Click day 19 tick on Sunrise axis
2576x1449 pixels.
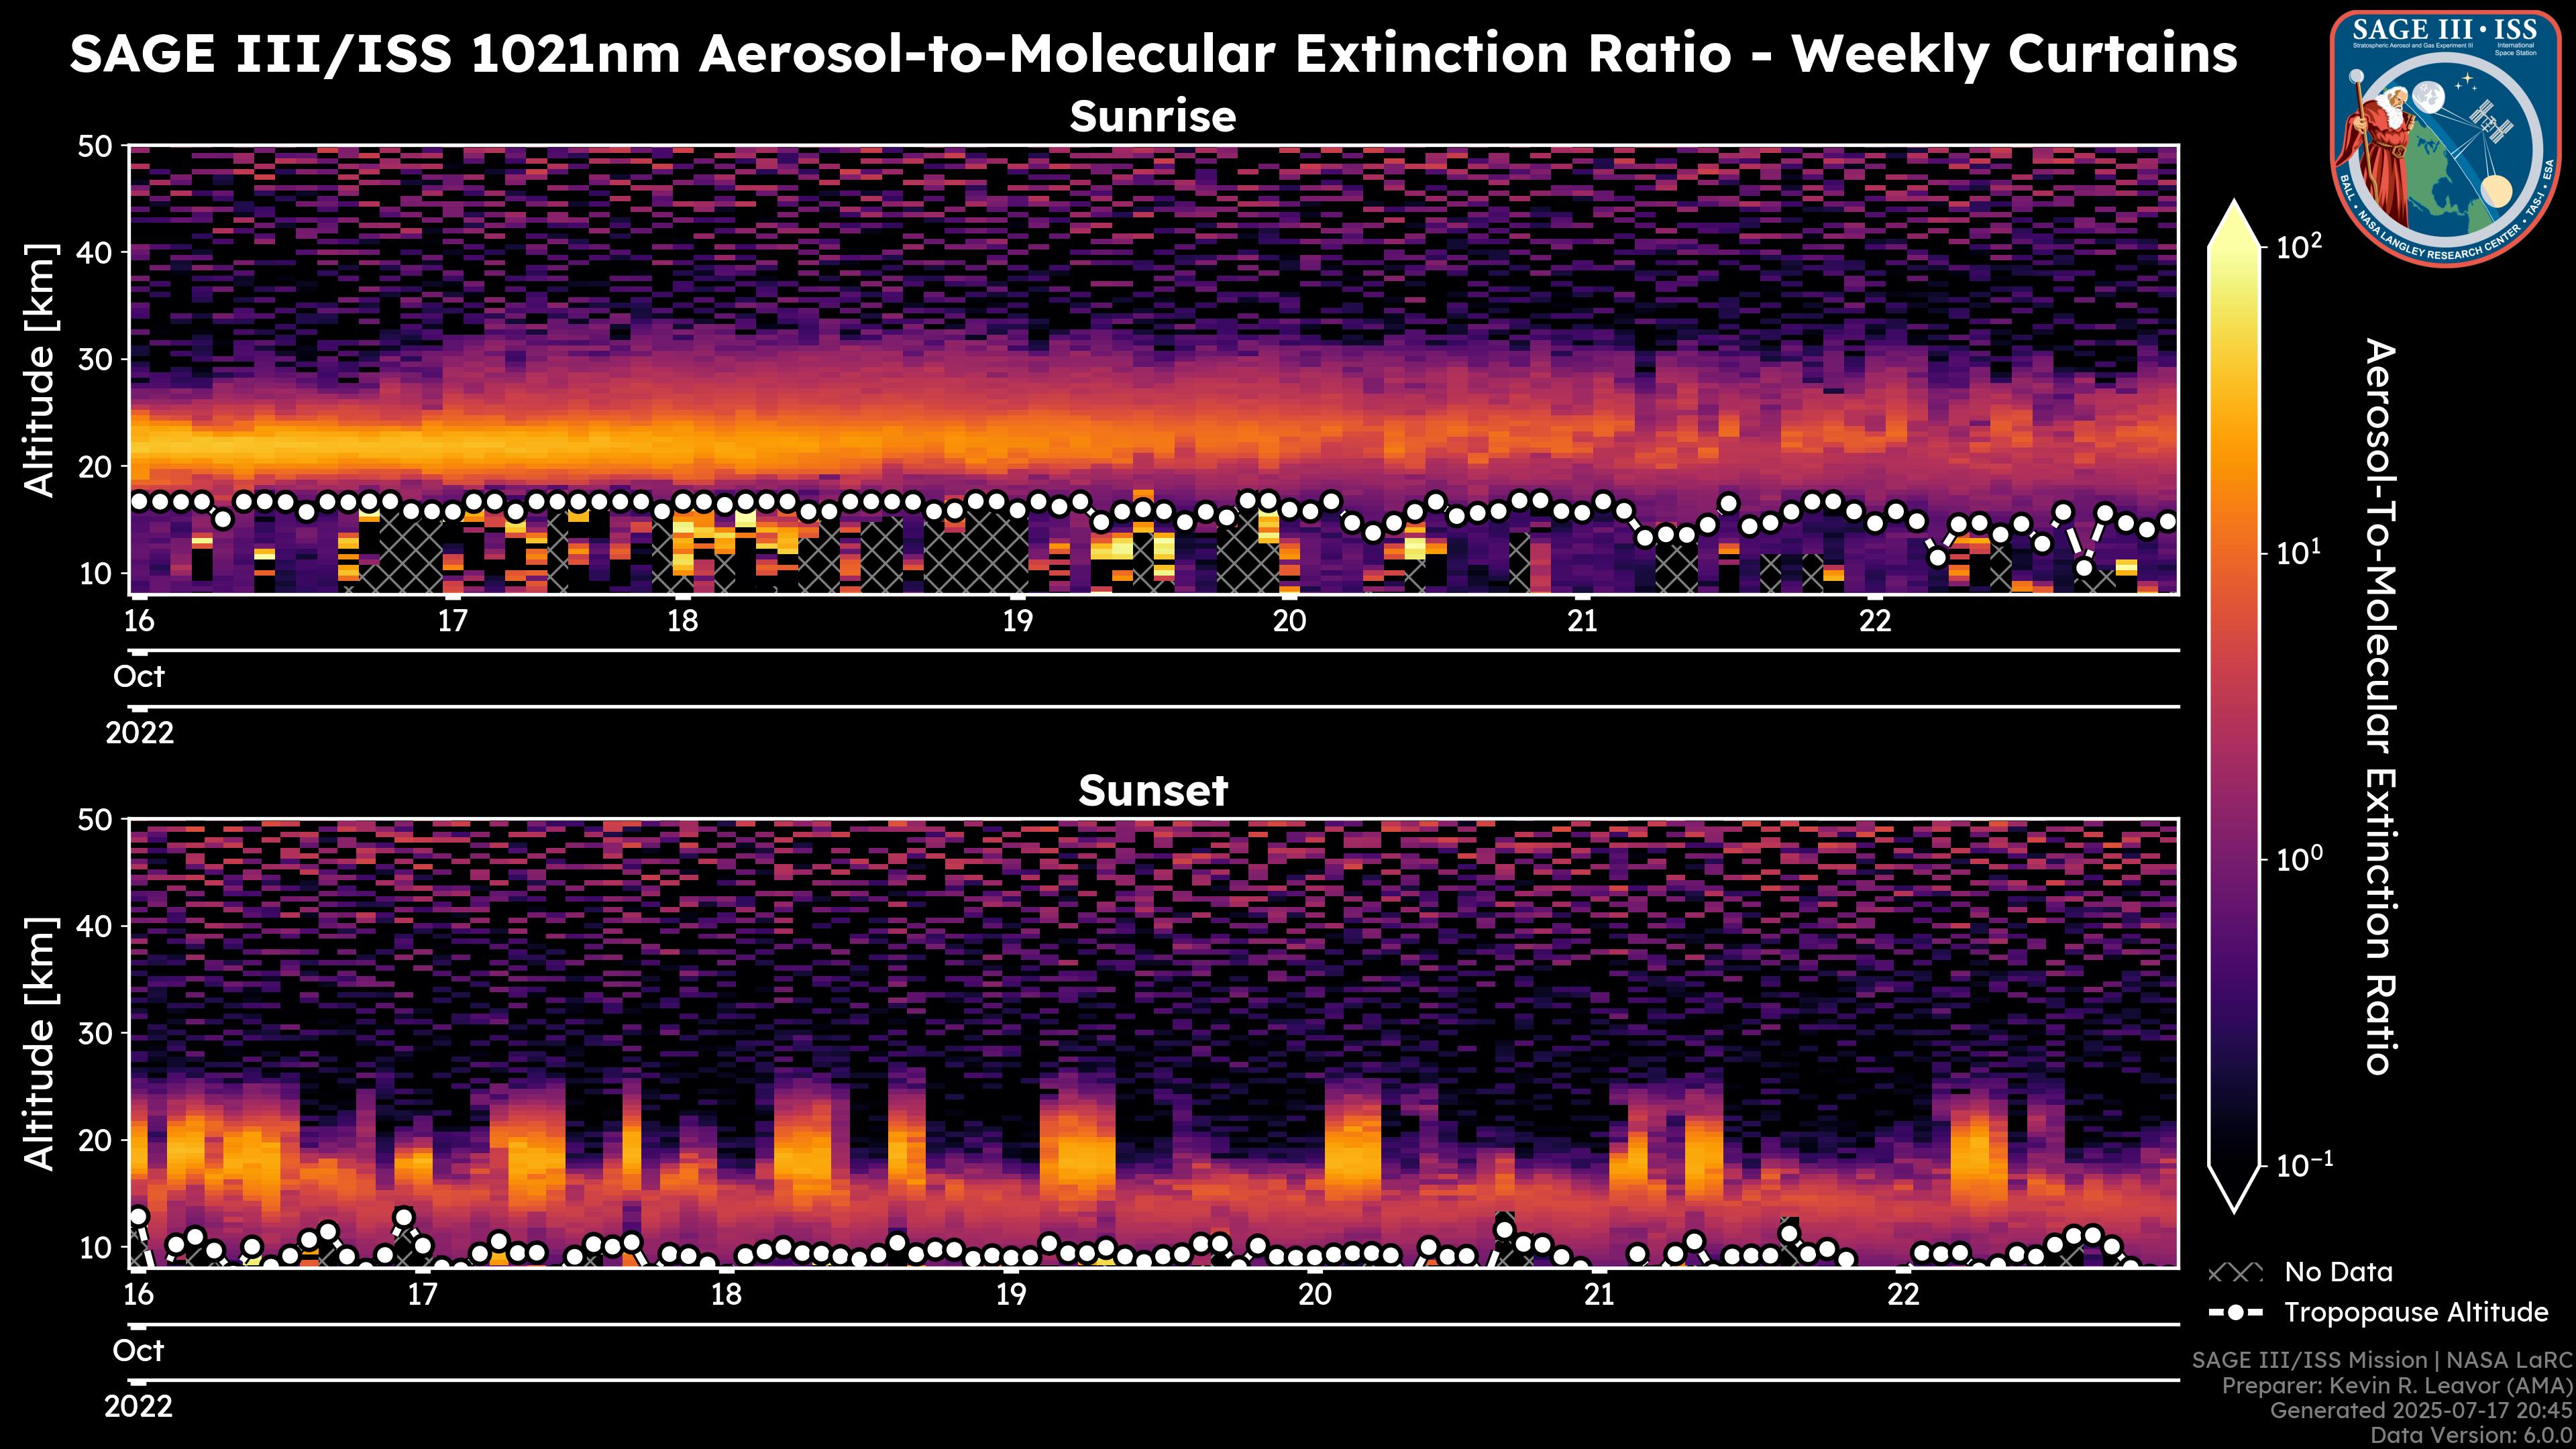coord(1017,621)
